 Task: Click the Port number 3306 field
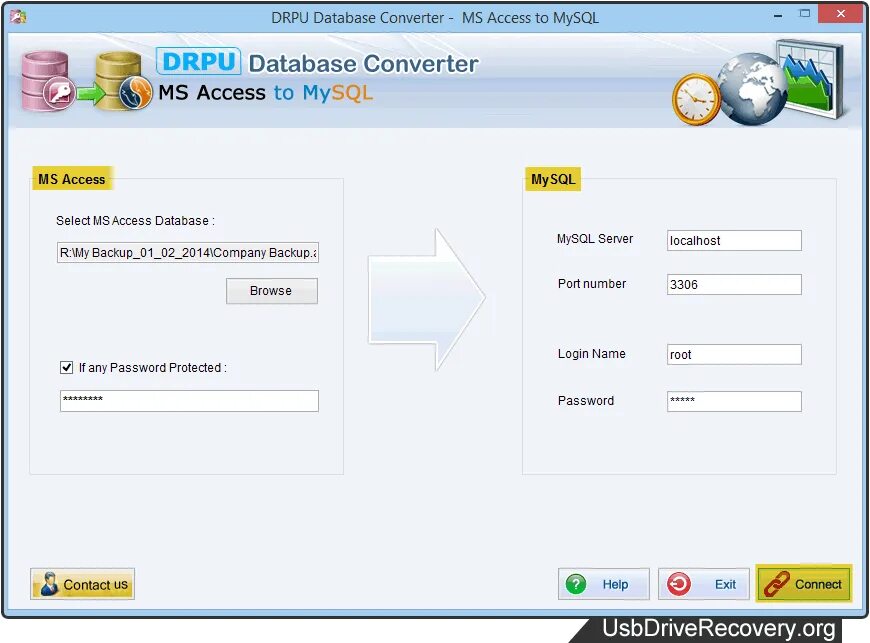point(733,284)
